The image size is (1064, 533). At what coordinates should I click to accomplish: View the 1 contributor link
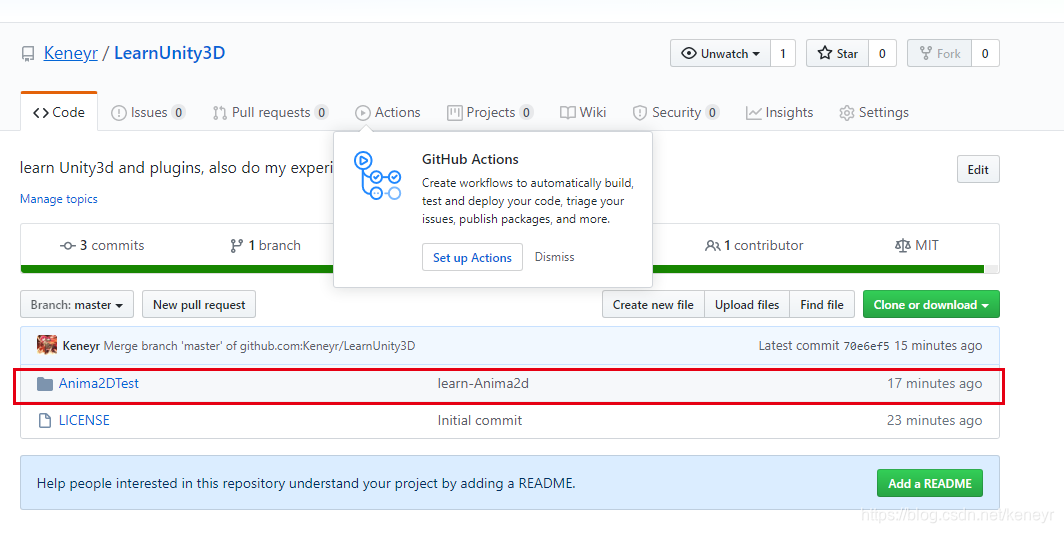(x=754, y=245)
